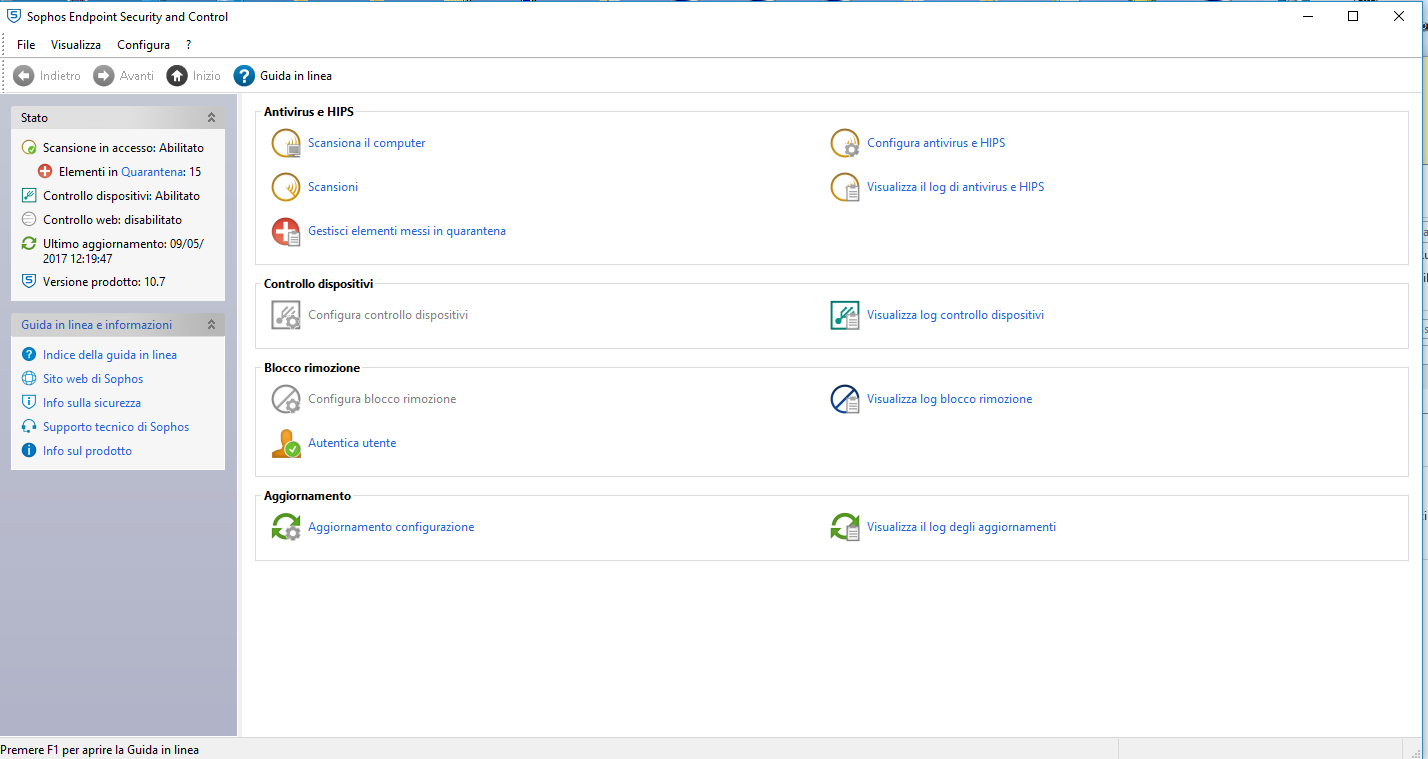This screenshot has height=759, width=1428.
Task: Click the Inizio toolbar label
Action: point(207,76)
